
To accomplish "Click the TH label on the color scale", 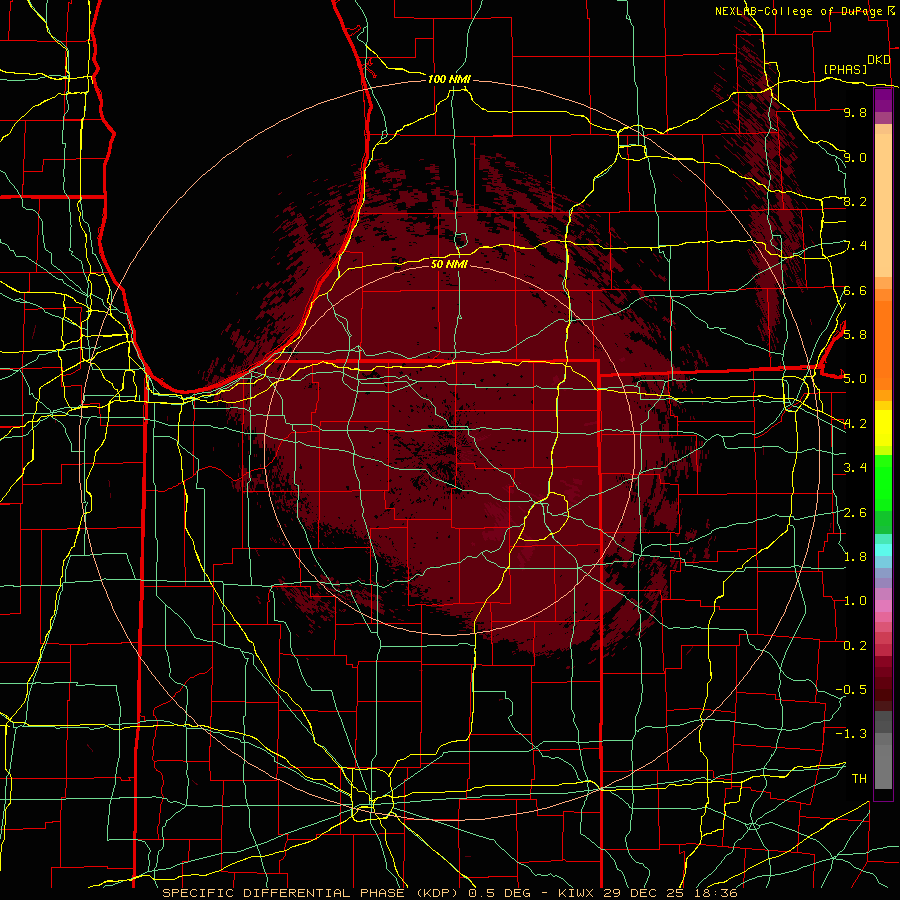I will 859,779.
